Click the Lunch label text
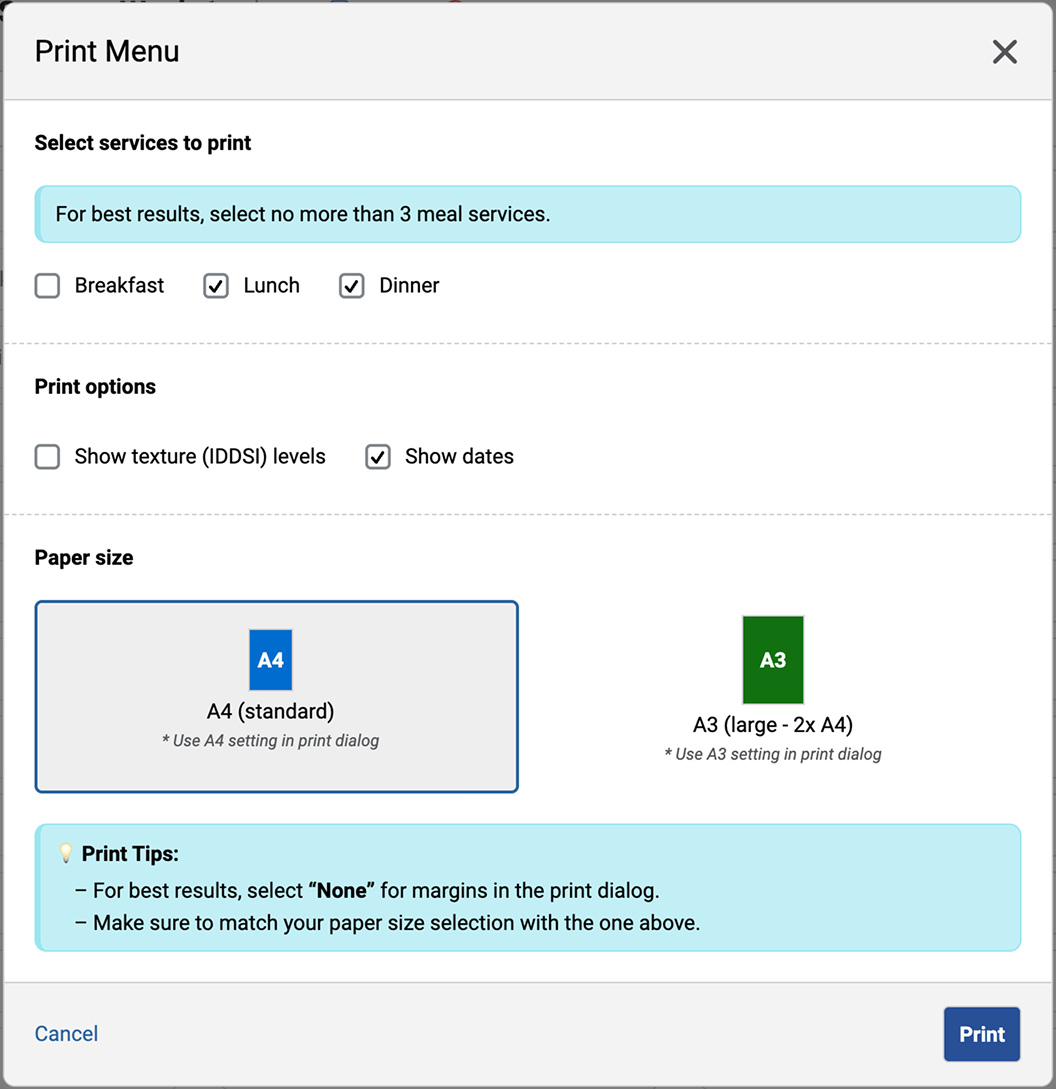This screenshot has height=1089, width=1056. click(x=271, y=286)
